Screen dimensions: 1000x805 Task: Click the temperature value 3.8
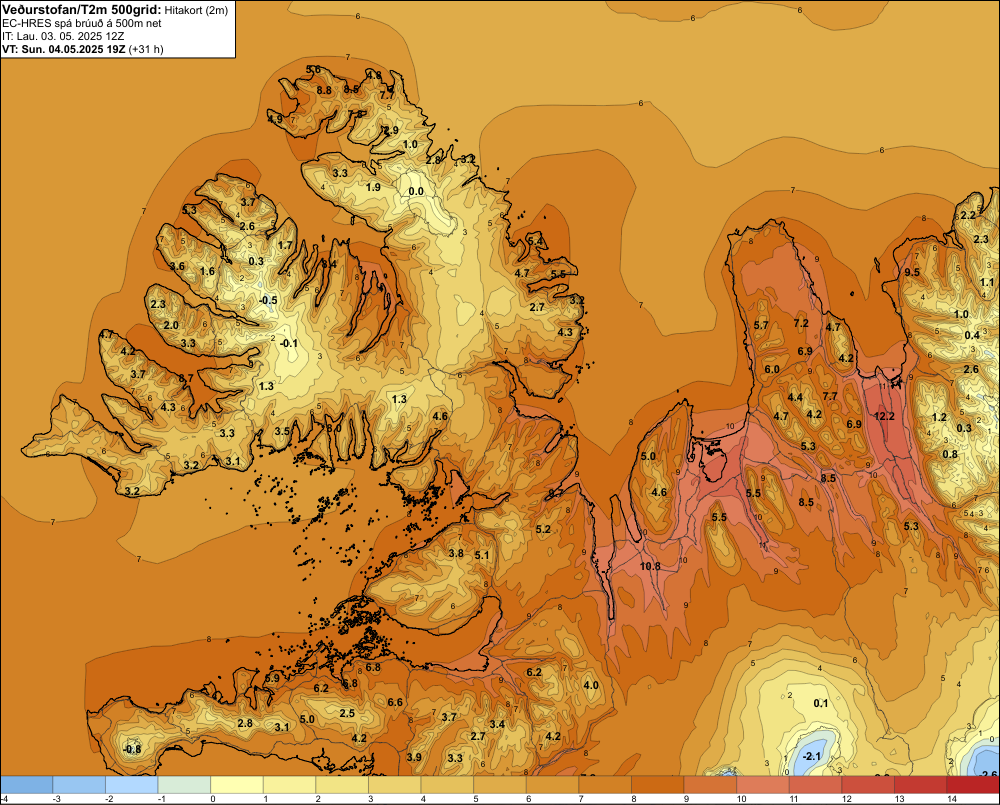pyautogui.click(x=456, y=553)
